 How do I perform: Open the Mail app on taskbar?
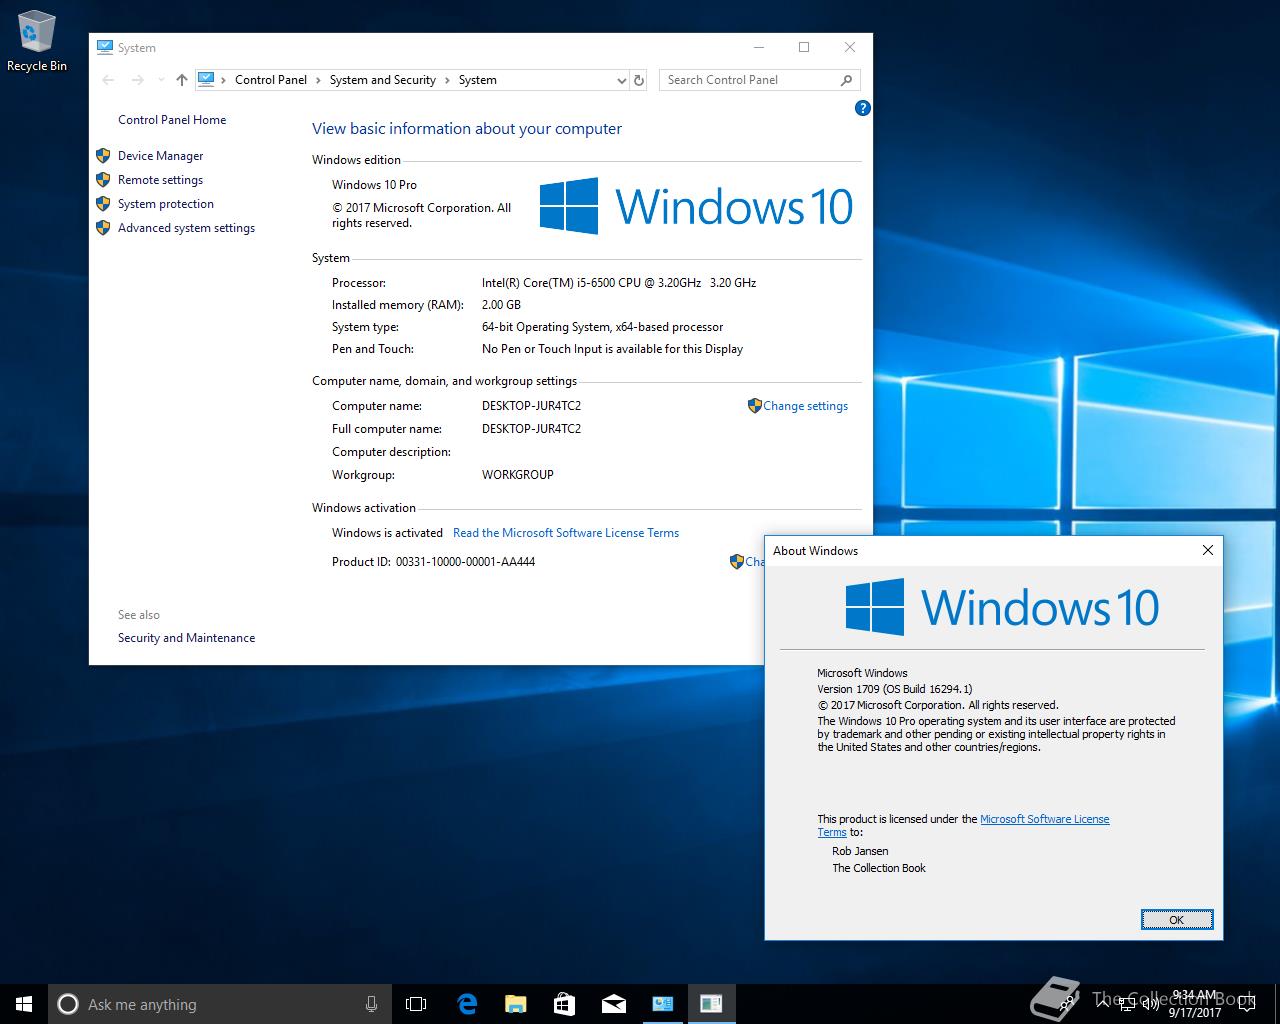pos(613,1004)
